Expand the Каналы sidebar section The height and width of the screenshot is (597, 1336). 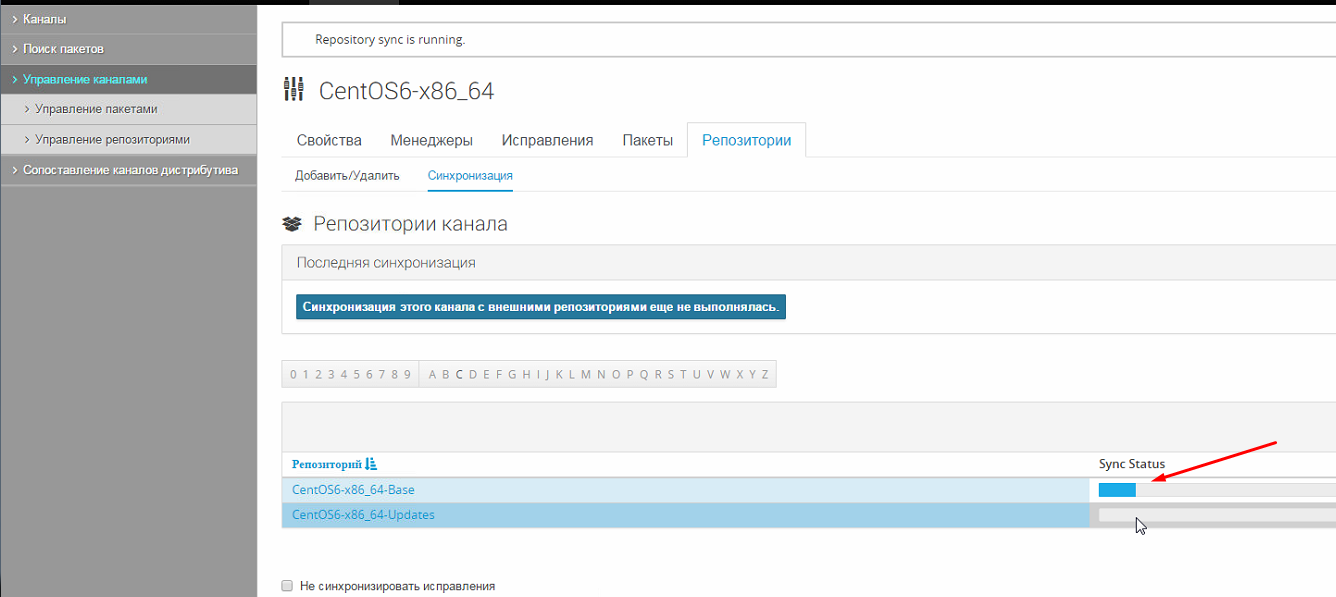44,19
